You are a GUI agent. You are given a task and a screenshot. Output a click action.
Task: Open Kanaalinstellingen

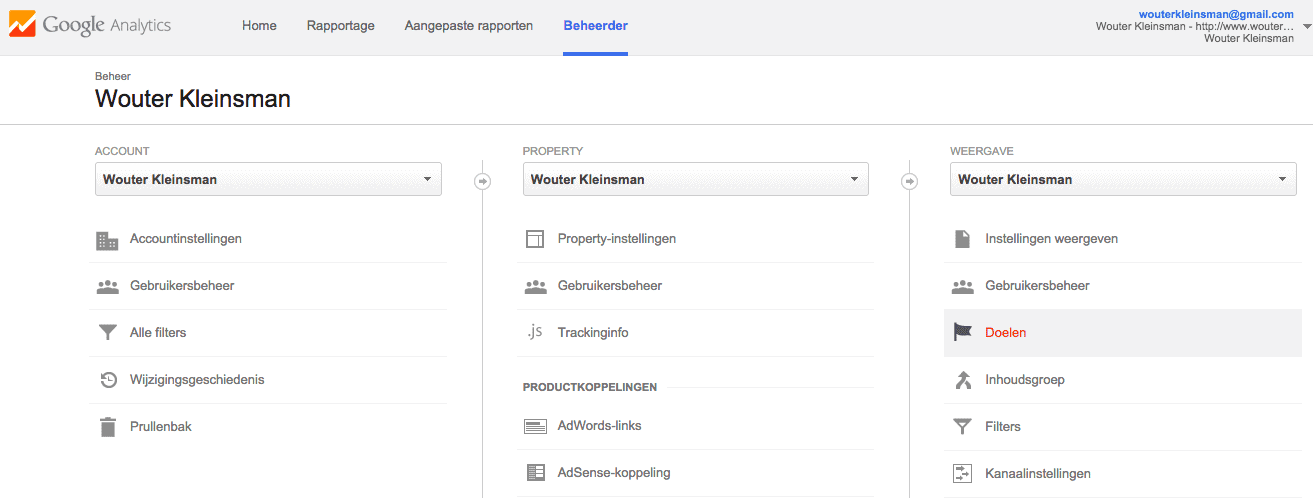1038,474
